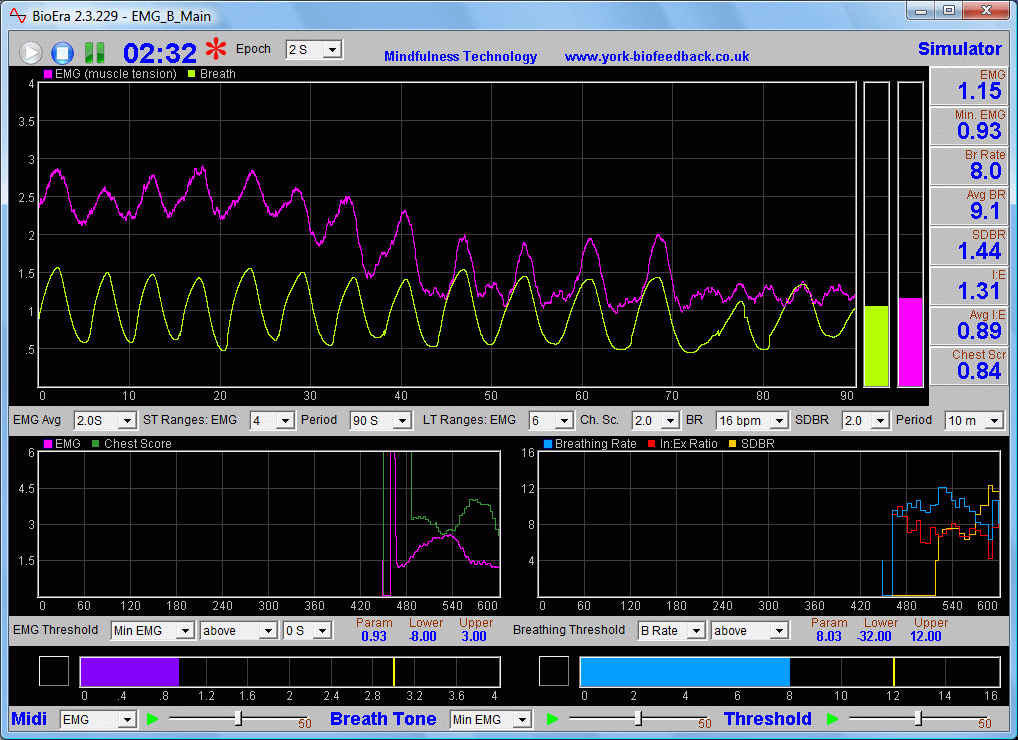The height and width of the screenshot is (740, 1018).
Task: Click breathing Upper value 12.00
Action: point(926,637)
